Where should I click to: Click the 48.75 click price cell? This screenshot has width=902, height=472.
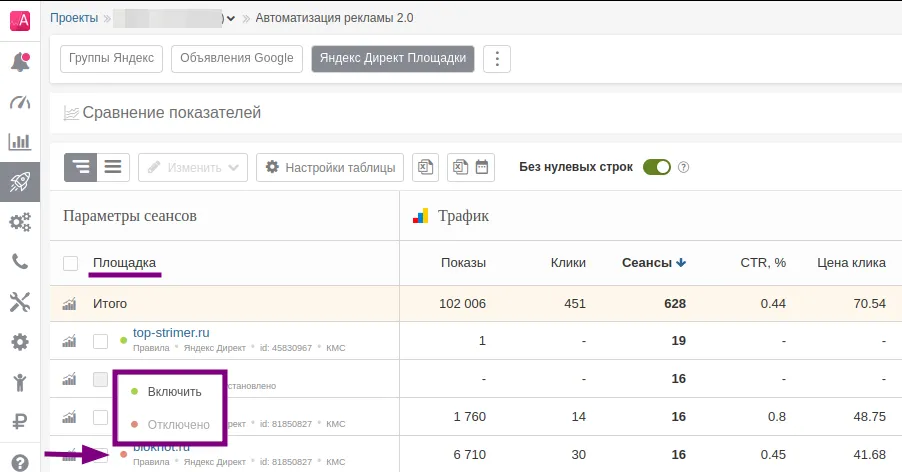870,417
